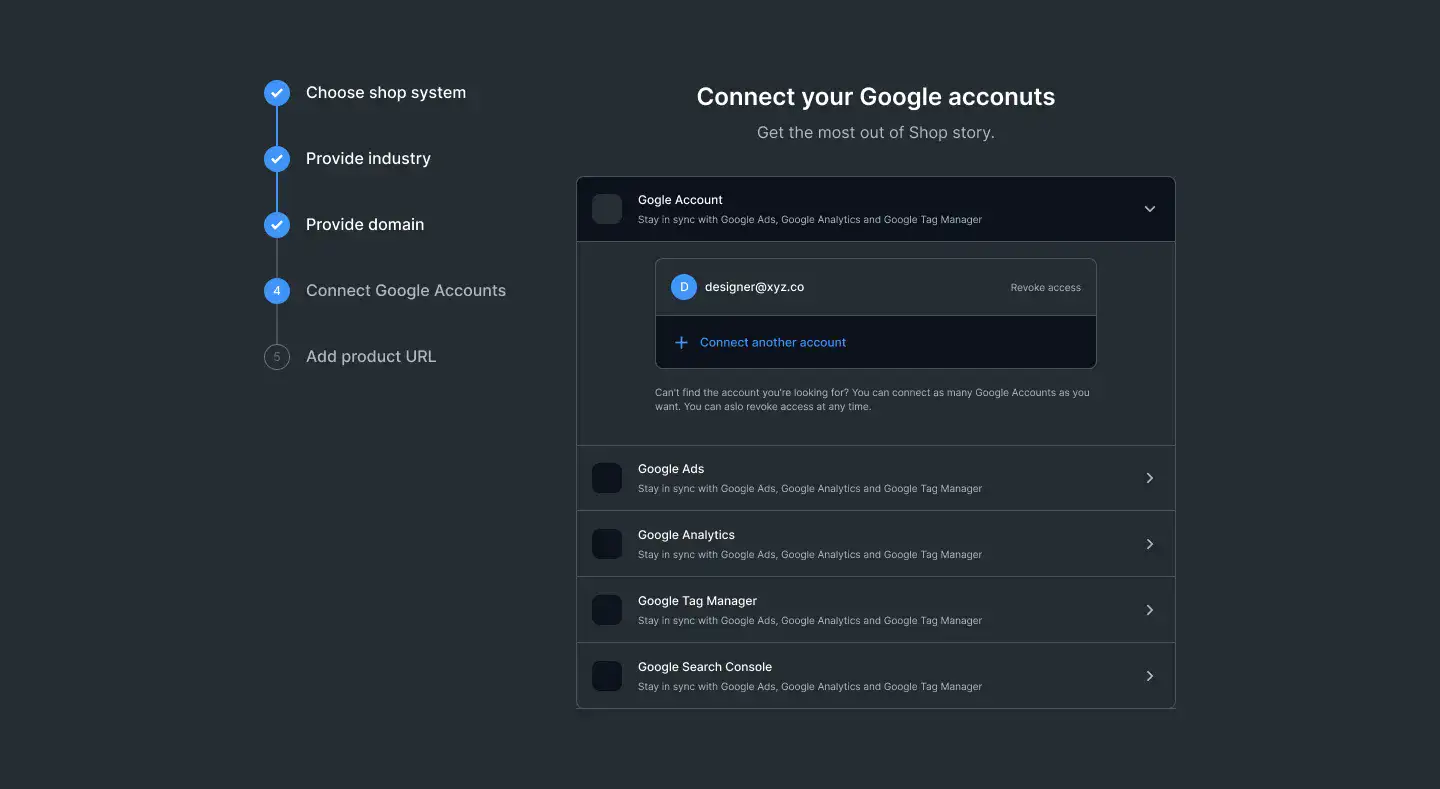Expand the Google Tag Manager row chevron
This screenshot has width=1440, height=789.
pos(1150,610)
